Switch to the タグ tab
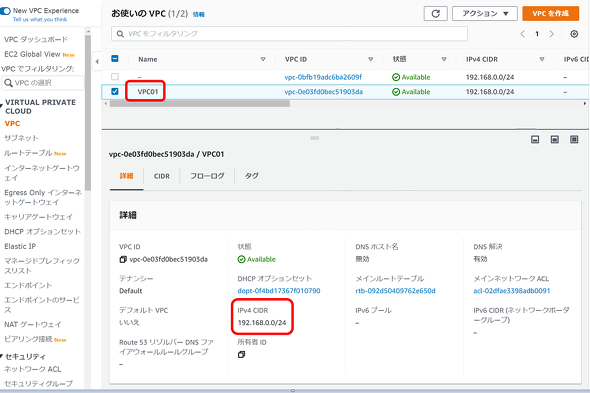Screen dimensions: 590x393 252,176
